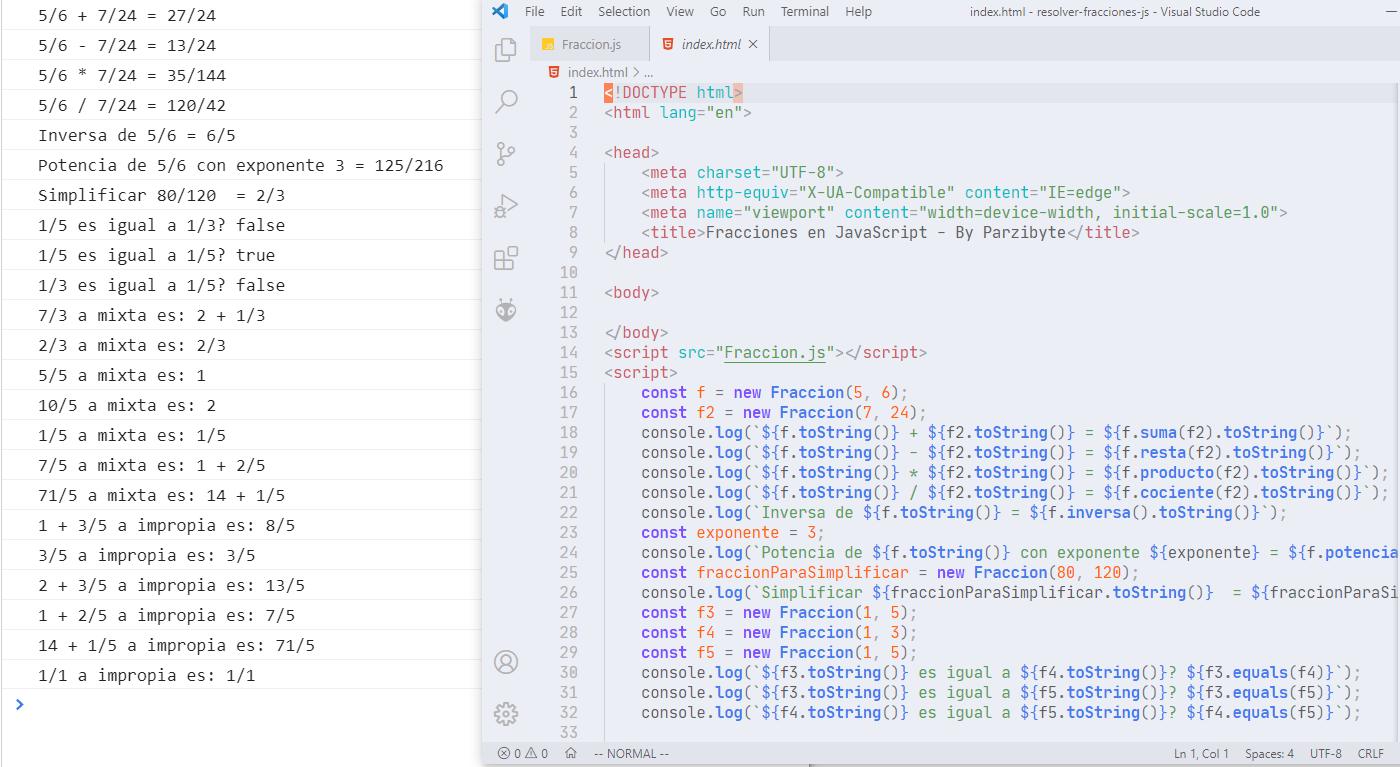Open the Help menu
This screenshot has height=767, width=1400.
click(858, 12)
